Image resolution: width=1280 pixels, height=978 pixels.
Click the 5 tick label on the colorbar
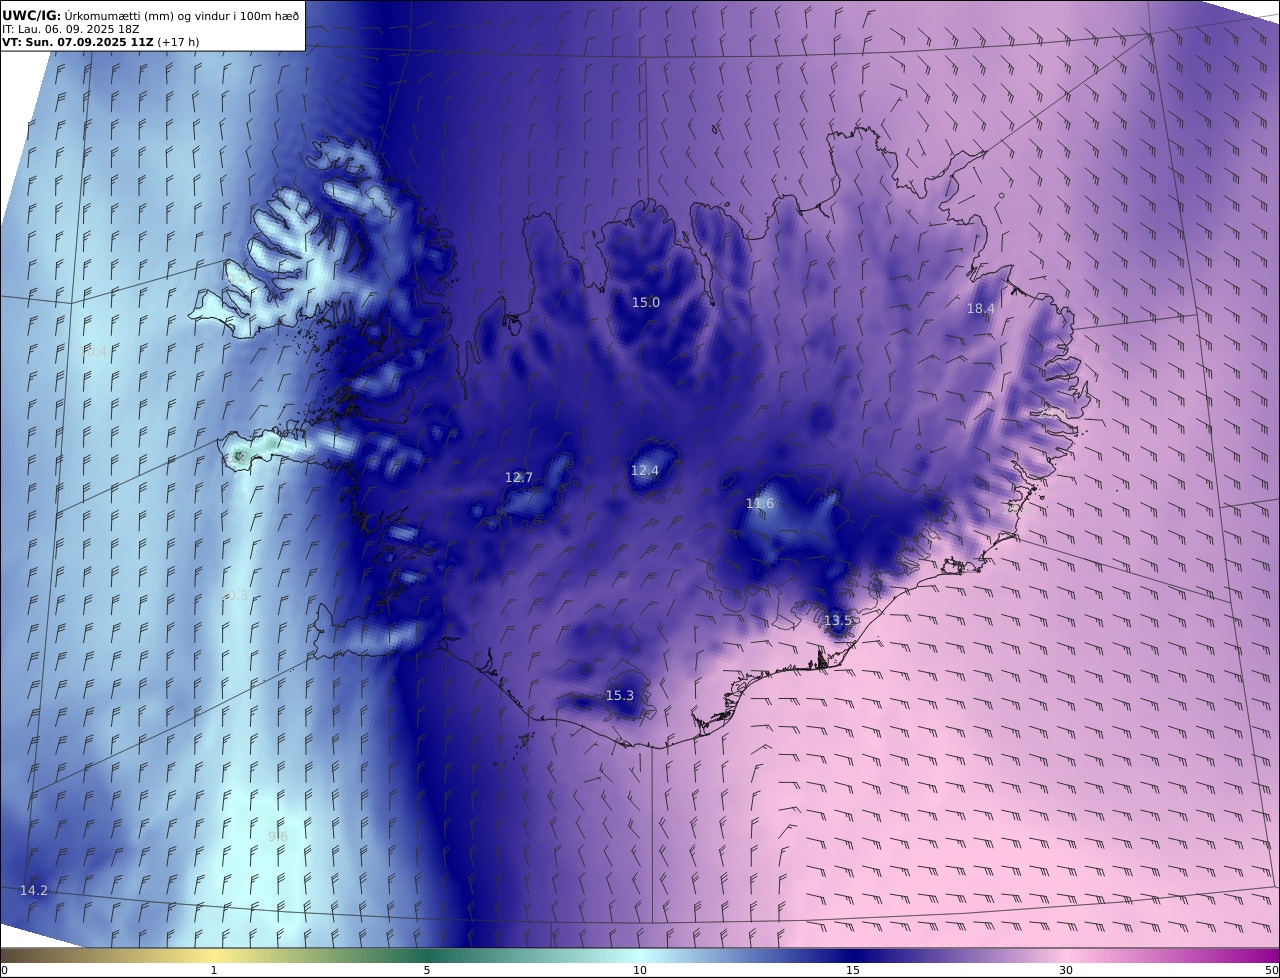427,970
